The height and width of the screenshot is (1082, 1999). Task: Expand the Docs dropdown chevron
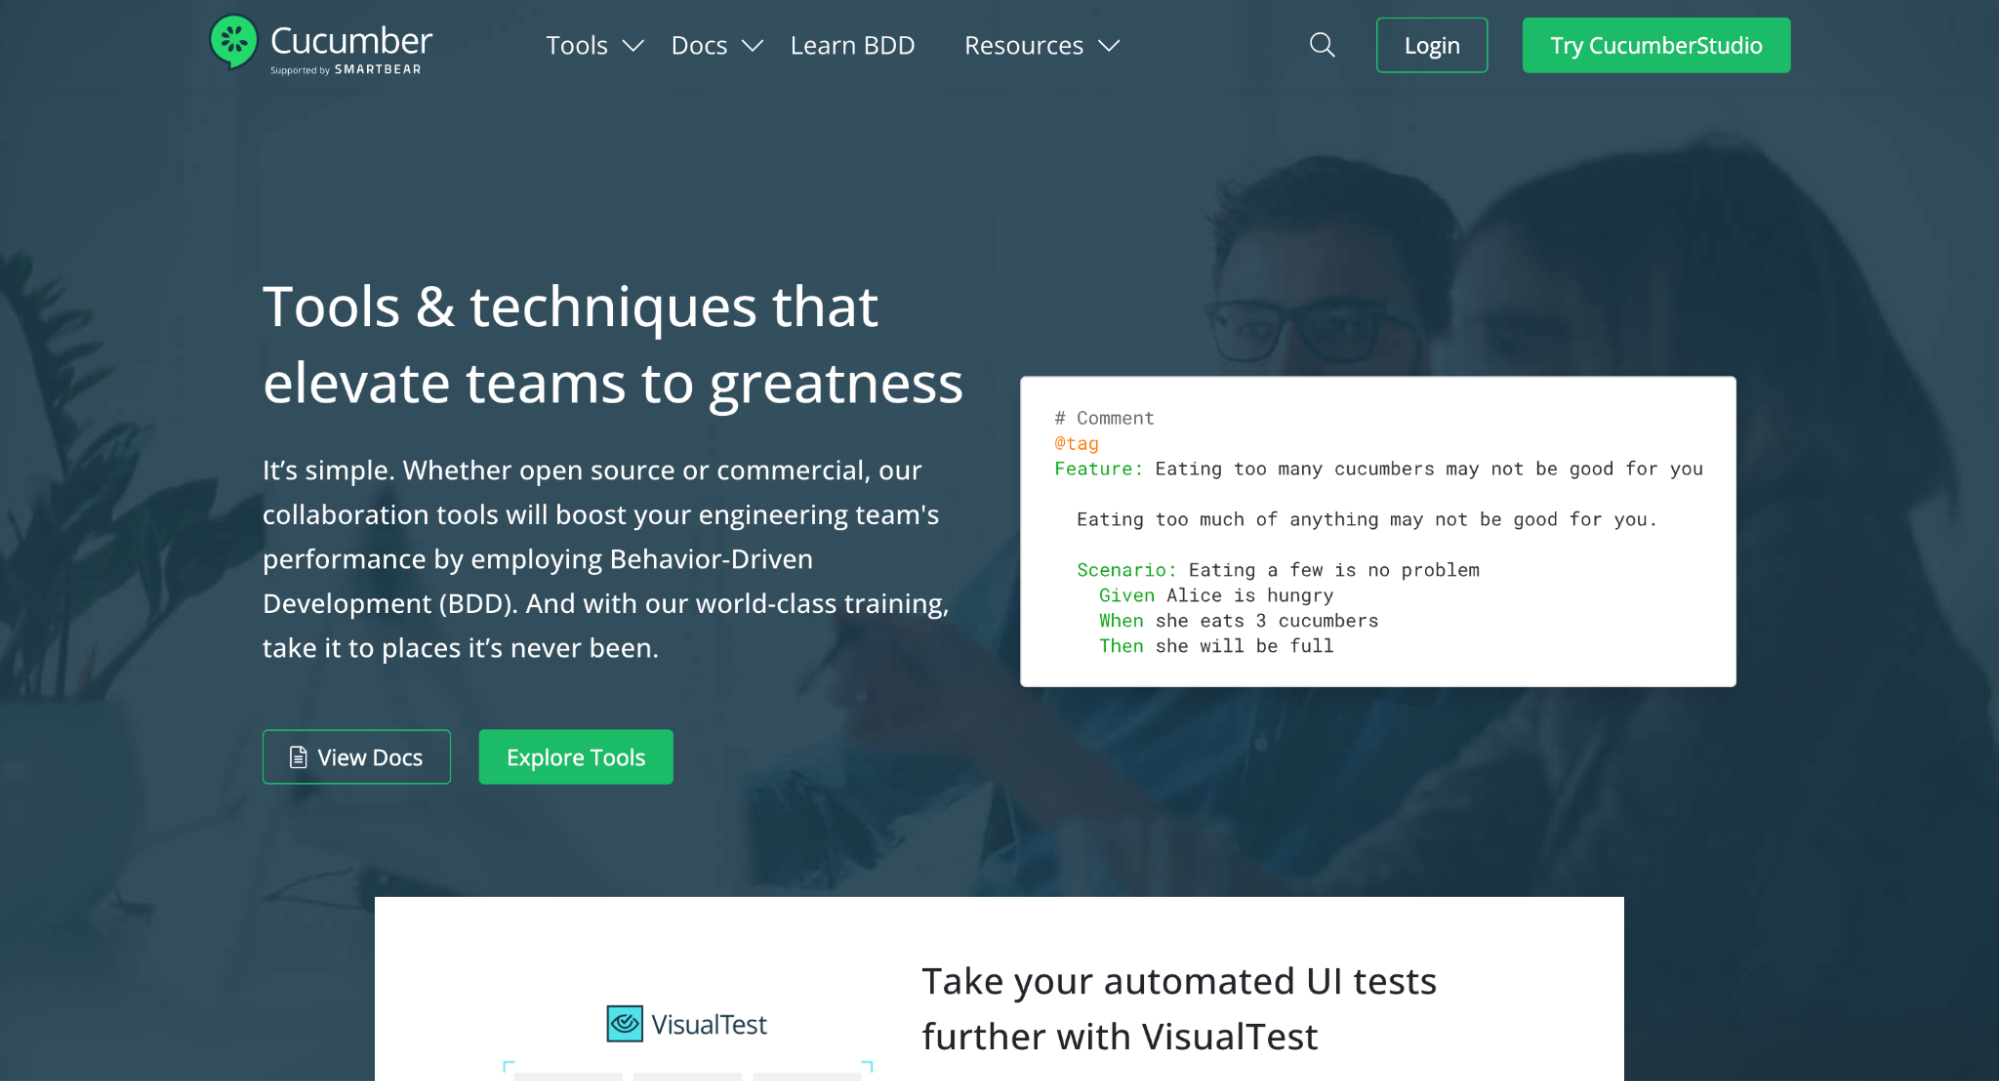coord(753,46)
